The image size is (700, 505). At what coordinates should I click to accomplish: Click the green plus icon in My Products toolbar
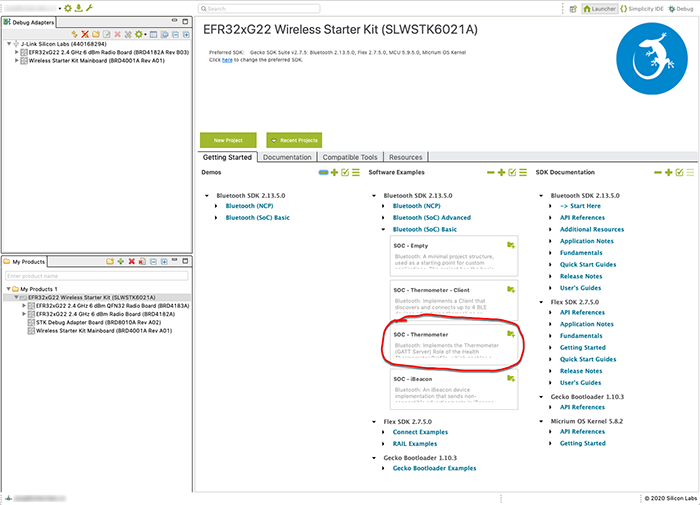click(x=120, y=262)
